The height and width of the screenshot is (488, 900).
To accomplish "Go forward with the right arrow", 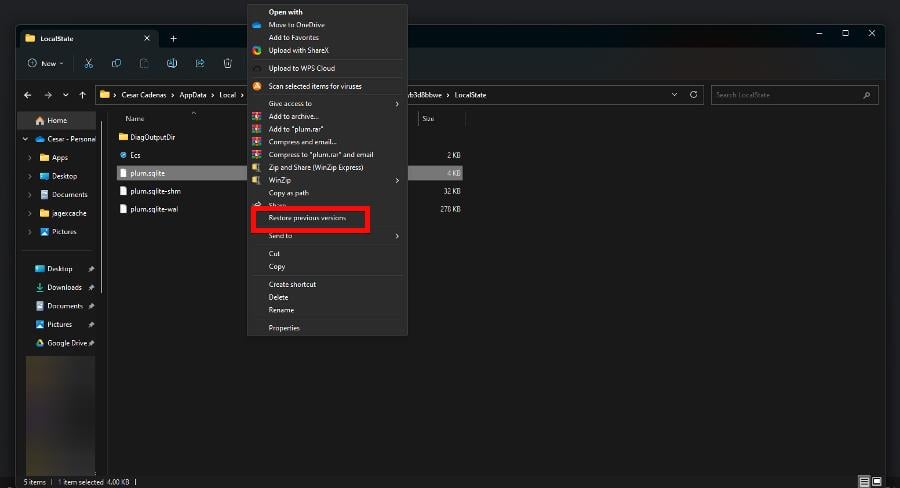I will coord(48,95).
